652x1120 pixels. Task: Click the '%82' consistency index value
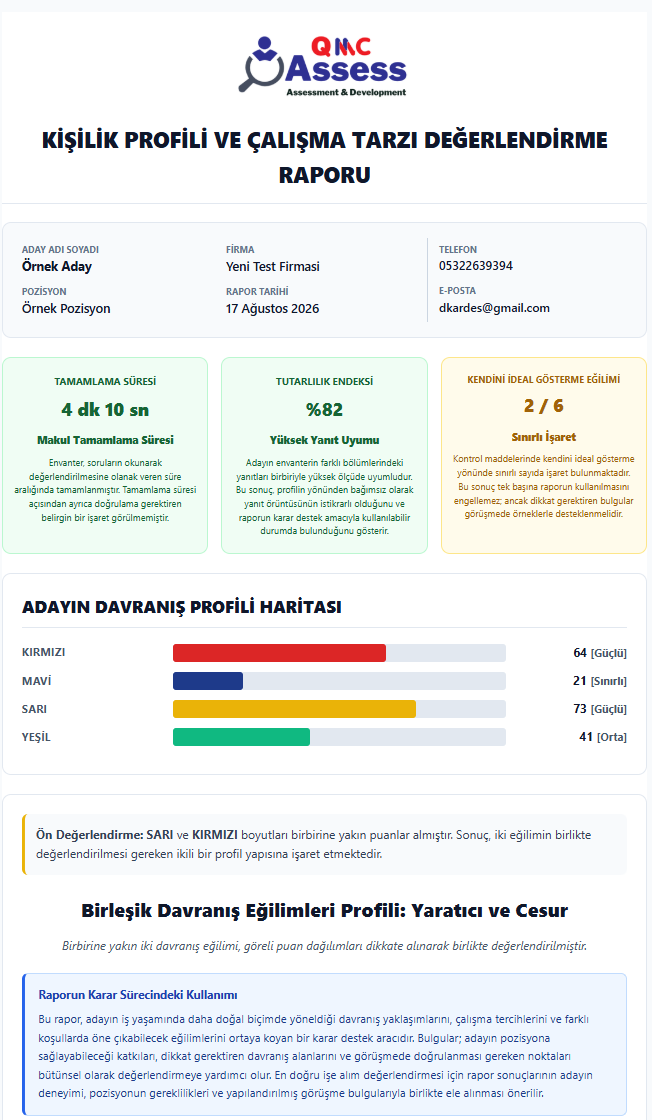point(324,409)
